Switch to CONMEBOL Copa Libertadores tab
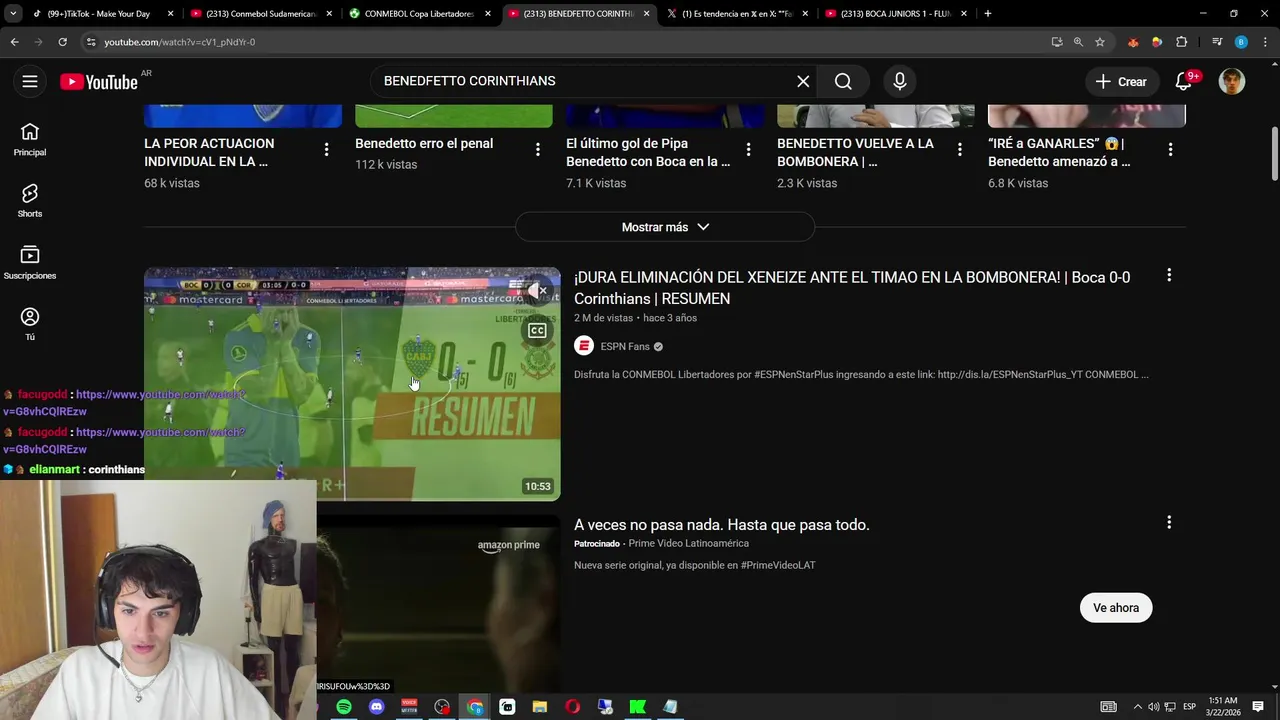The width and height of the screenshot is (1280, 720). coord(419,14)
